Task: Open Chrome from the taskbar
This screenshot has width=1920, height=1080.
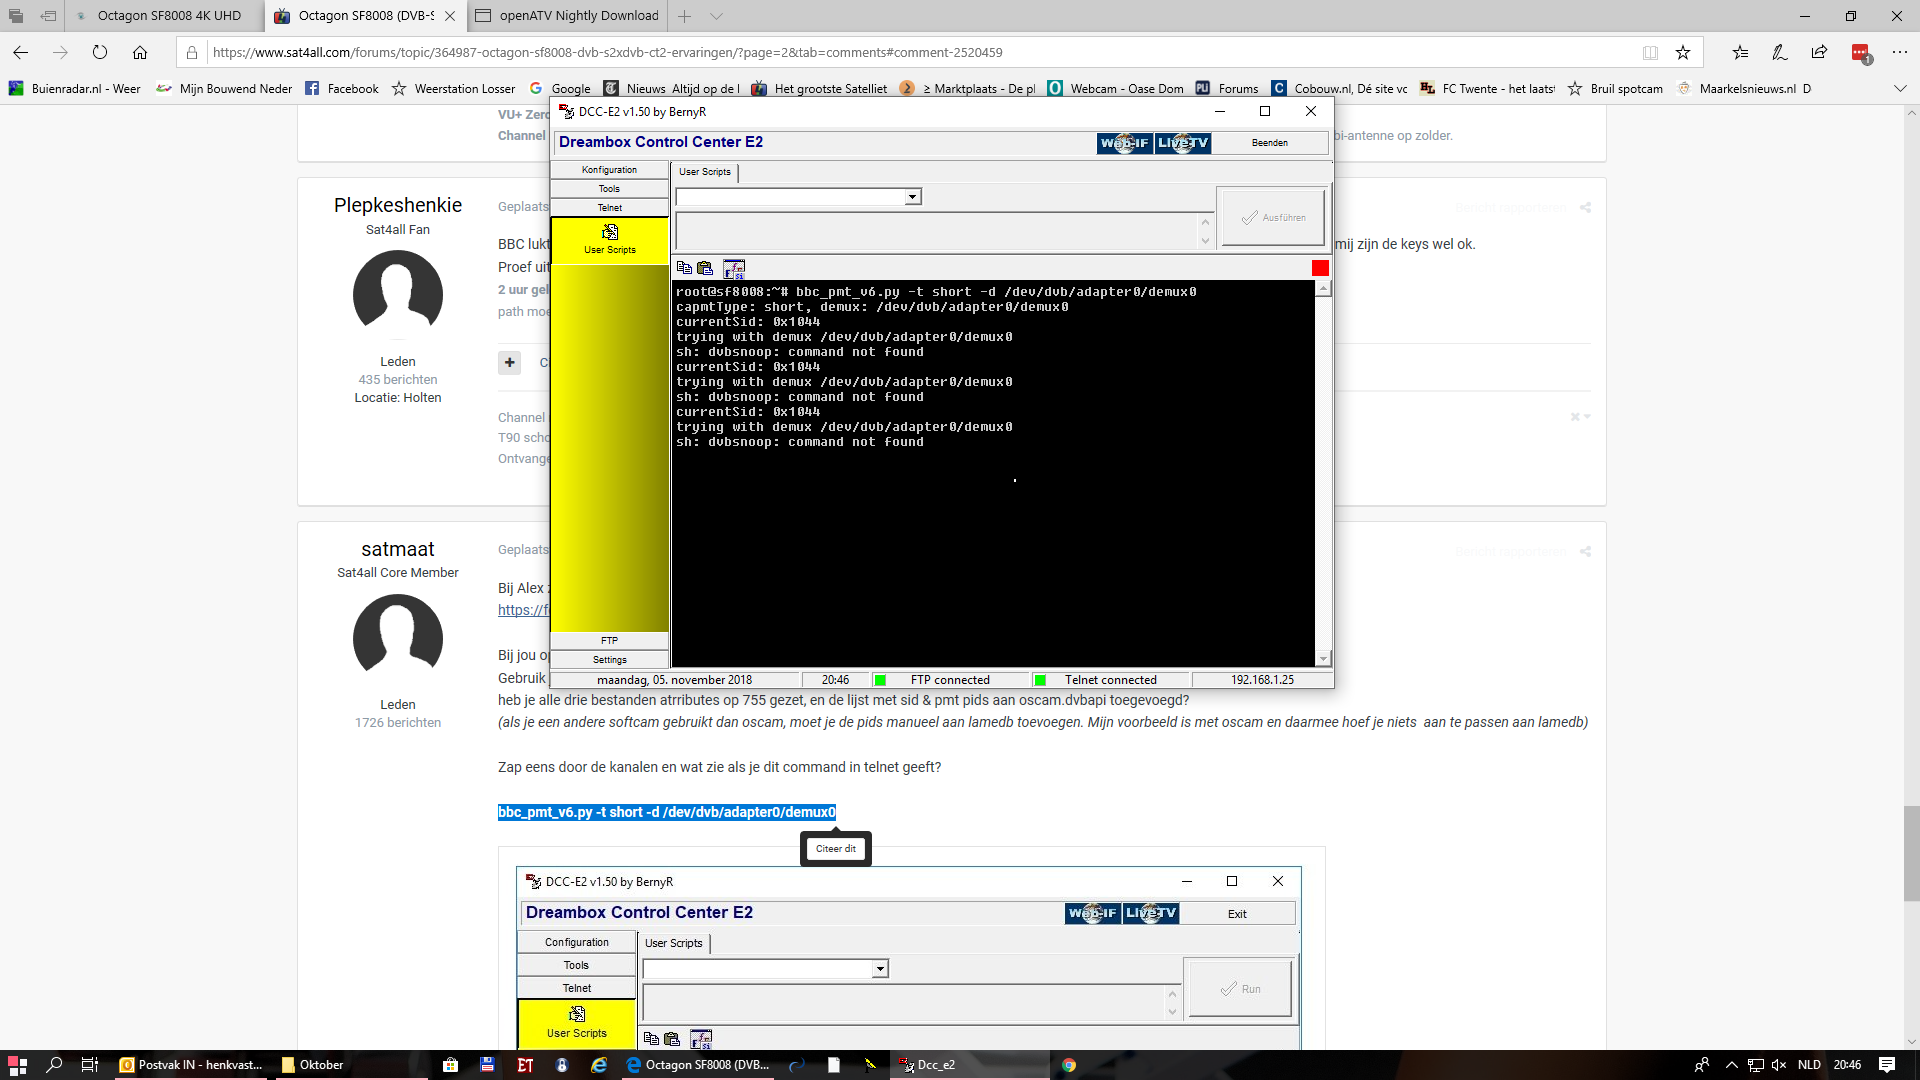Action: (1069, 1065)
